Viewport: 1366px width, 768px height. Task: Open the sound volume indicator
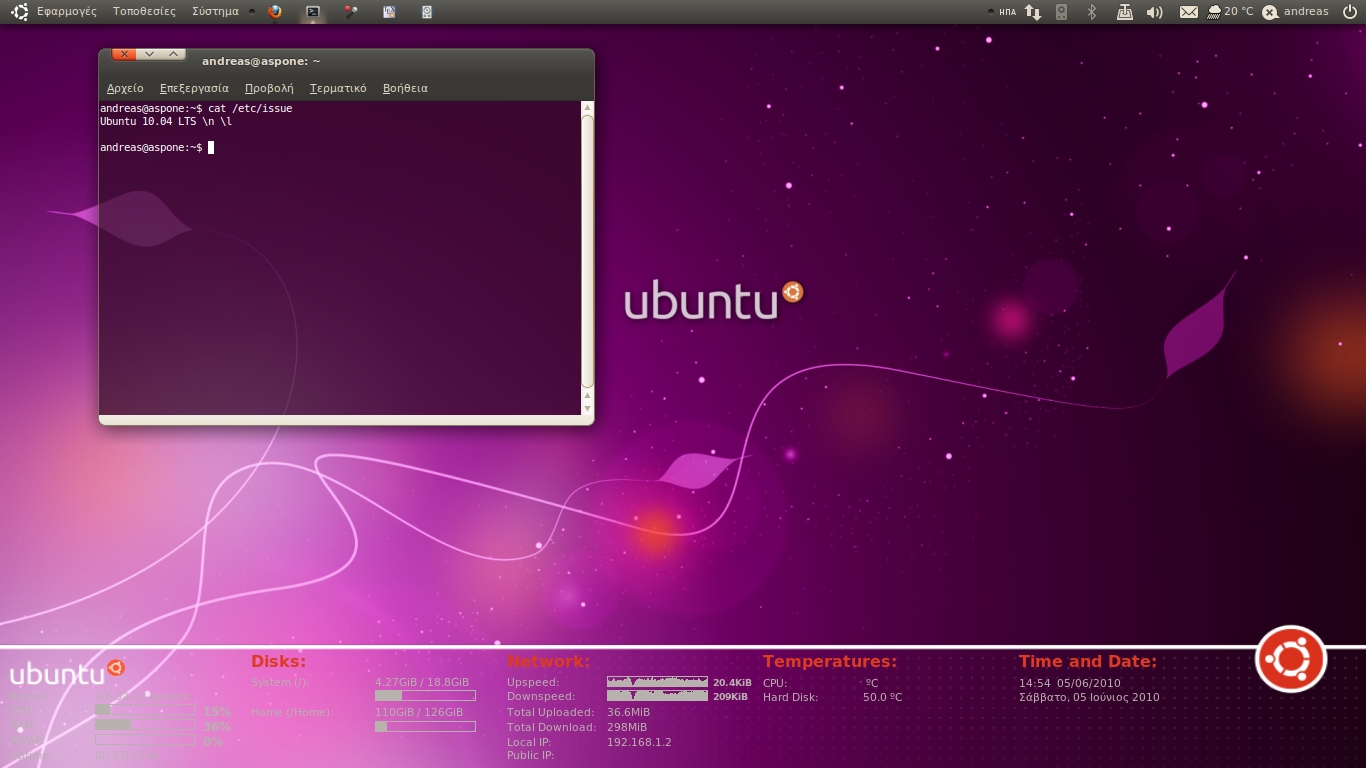tap(1155, 12)
